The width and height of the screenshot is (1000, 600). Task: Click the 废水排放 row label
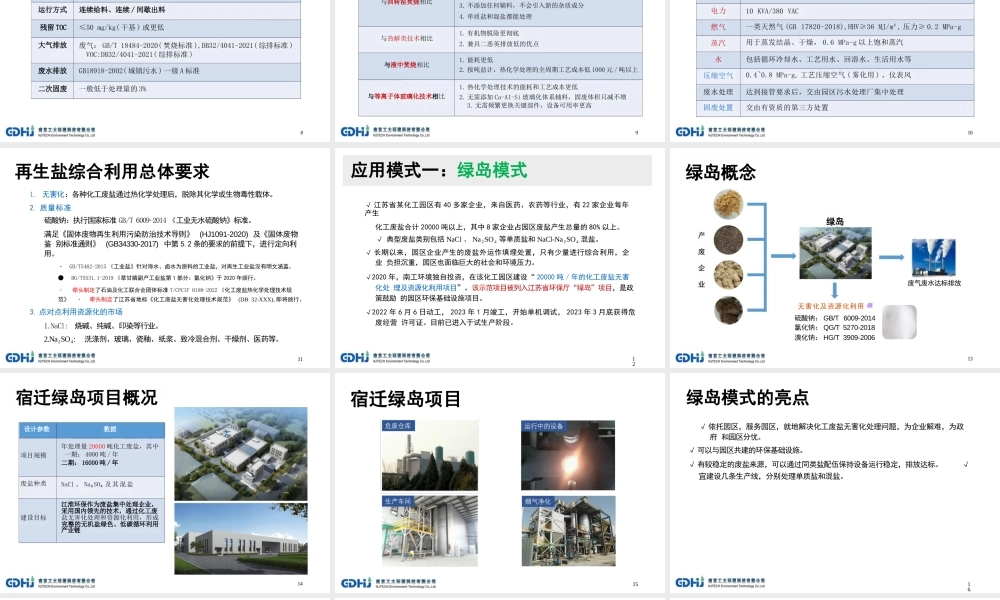pos(52,71)
